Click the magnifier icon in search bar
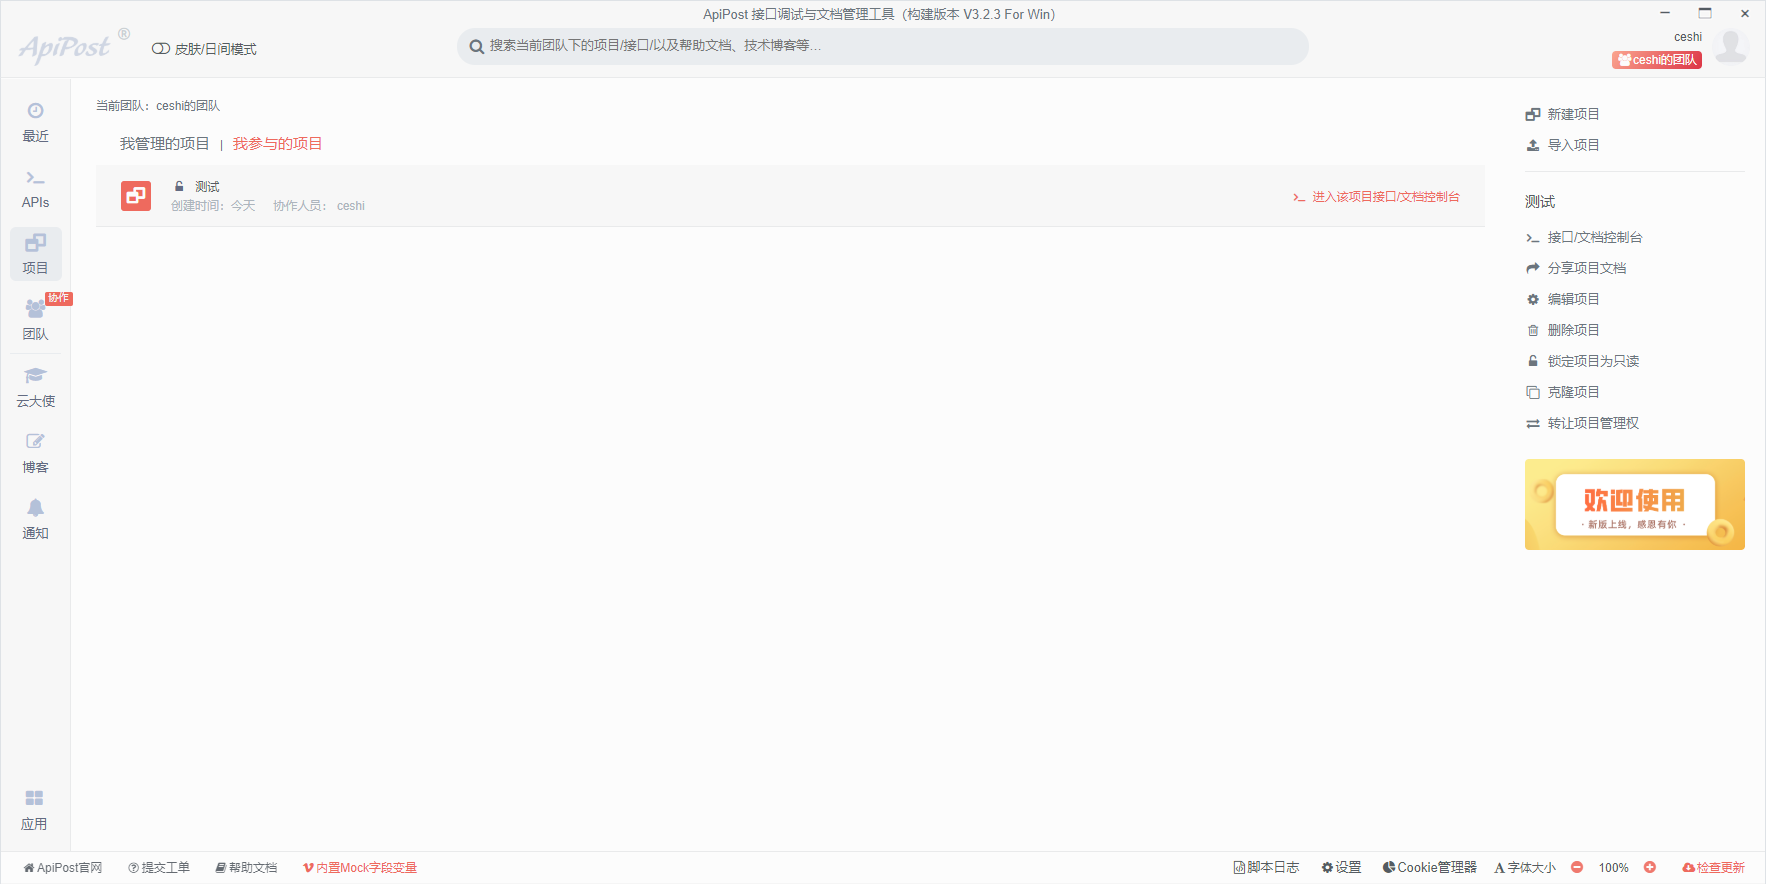Viewport: 1766px width, 884px height. point(477,47)
